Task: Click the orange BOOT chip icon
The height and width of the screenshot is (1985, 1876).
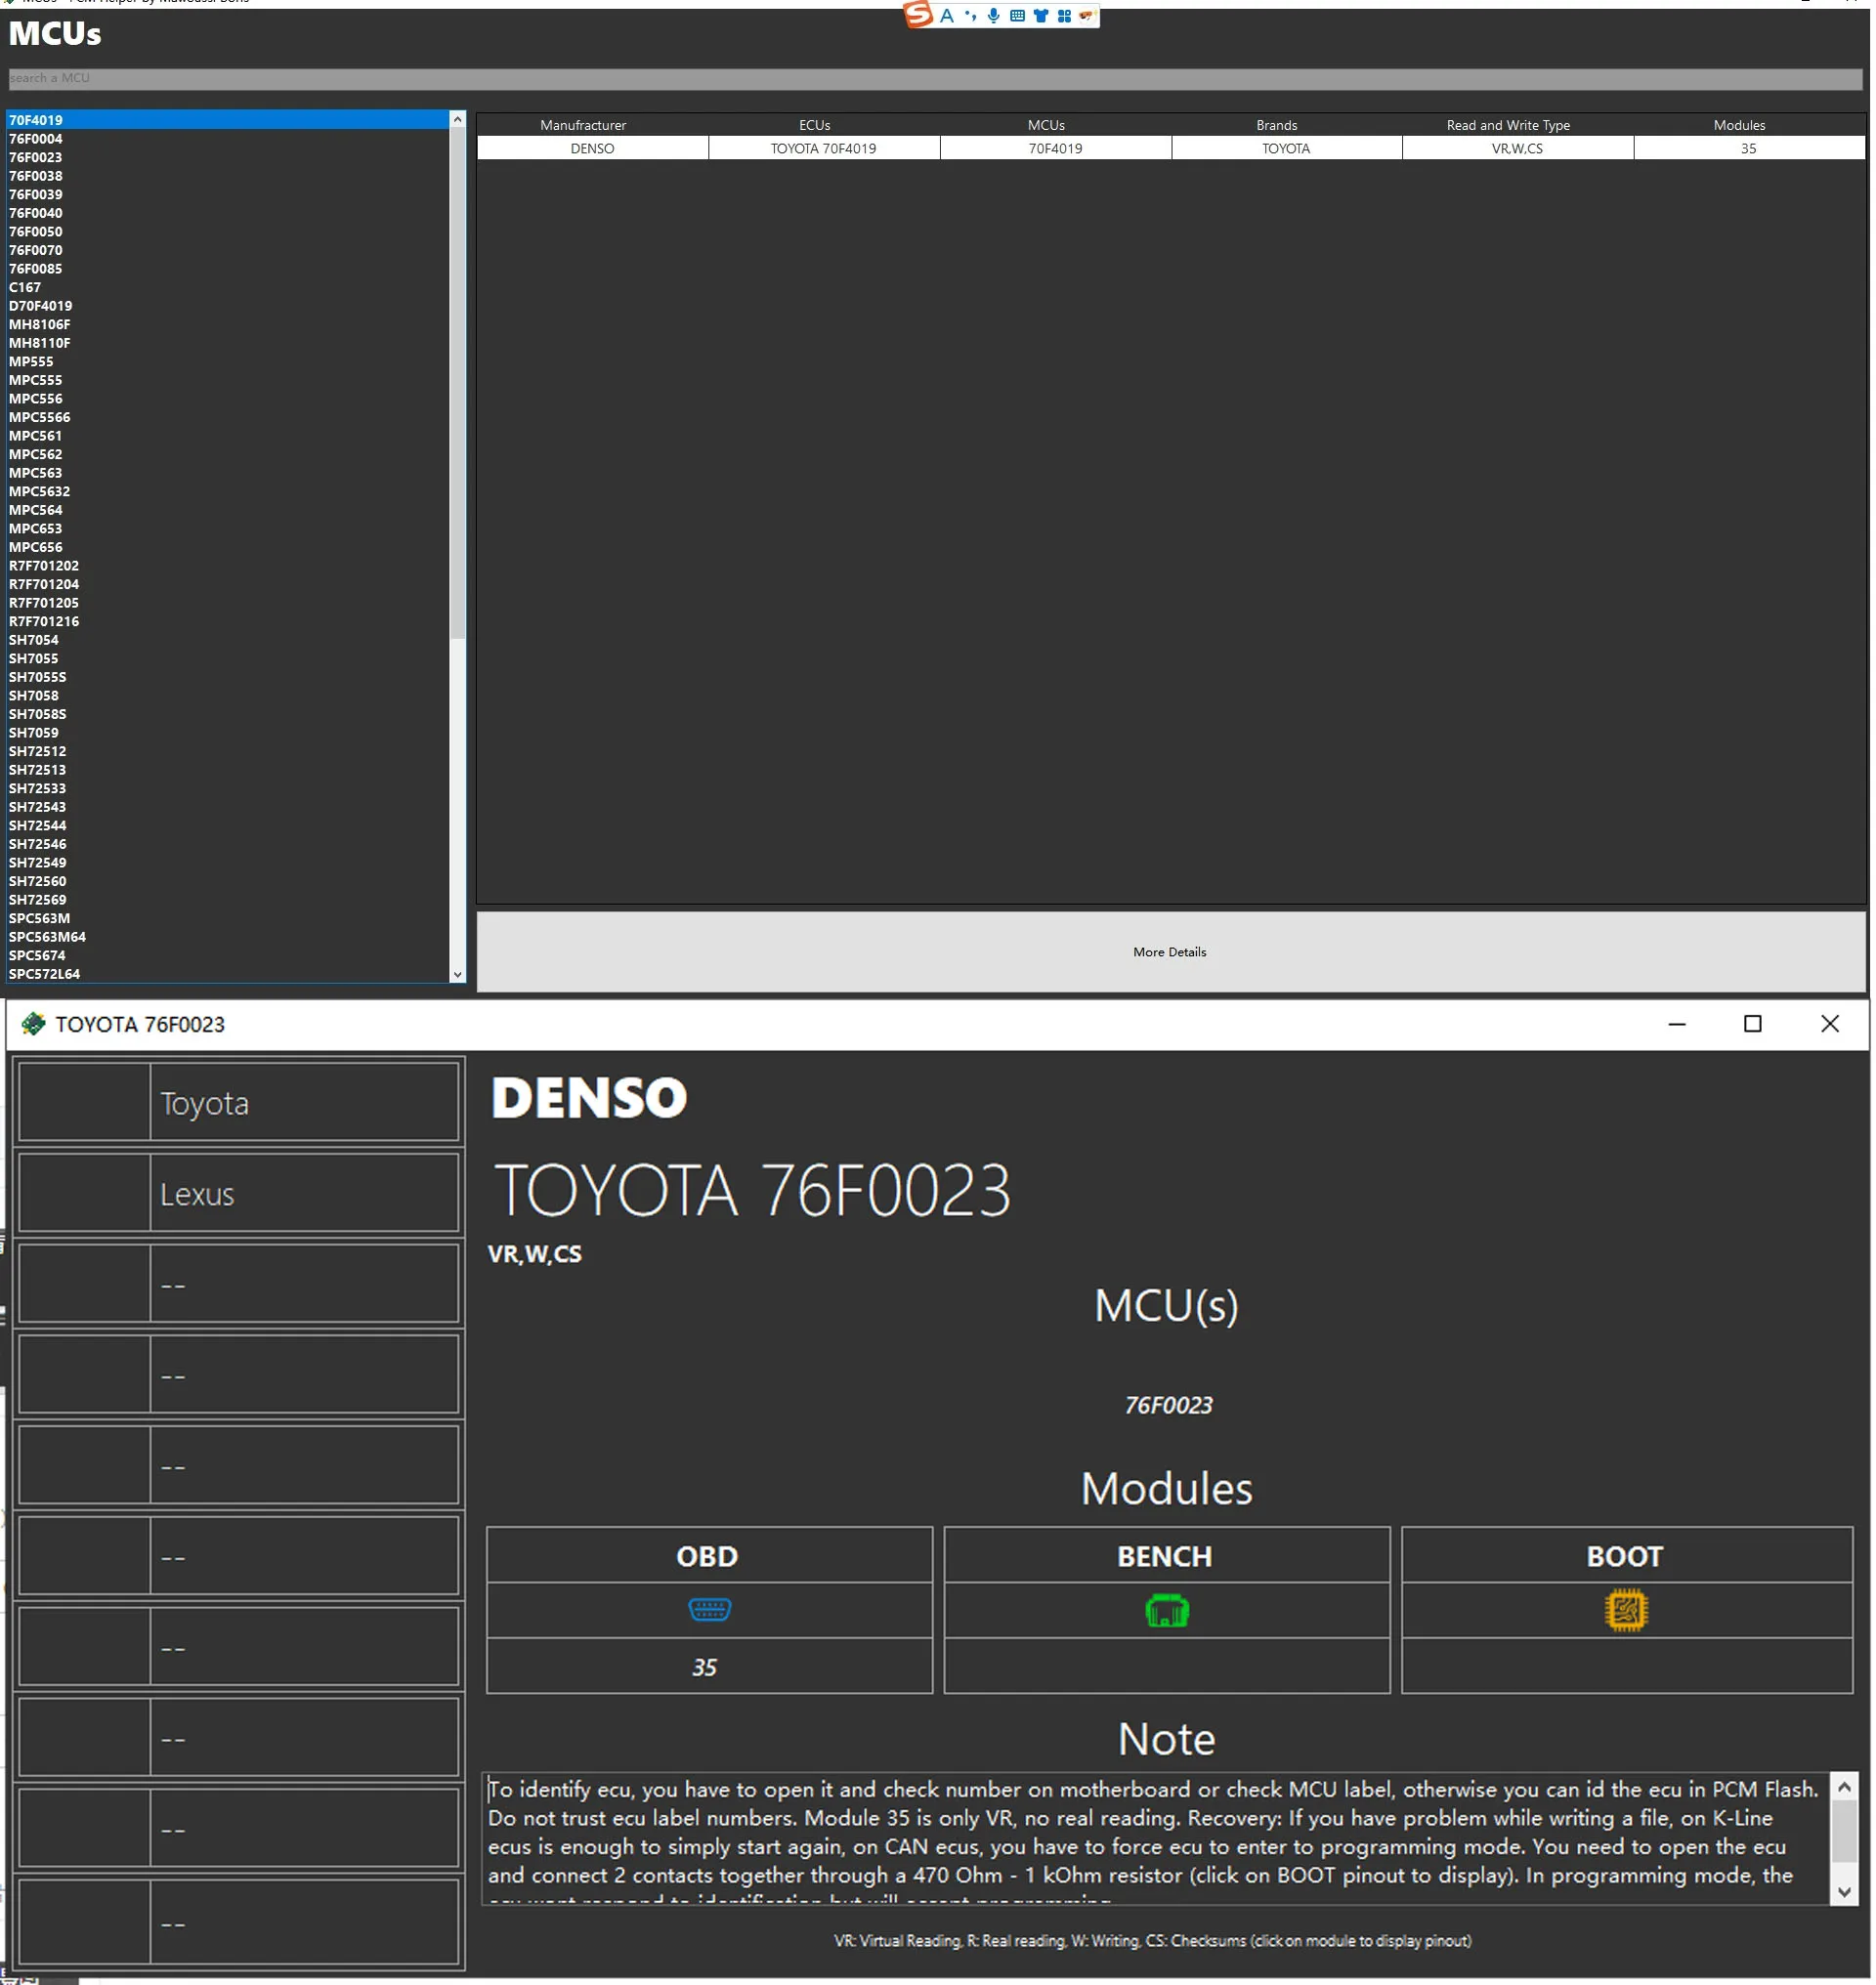Action: point(1625,1611)
